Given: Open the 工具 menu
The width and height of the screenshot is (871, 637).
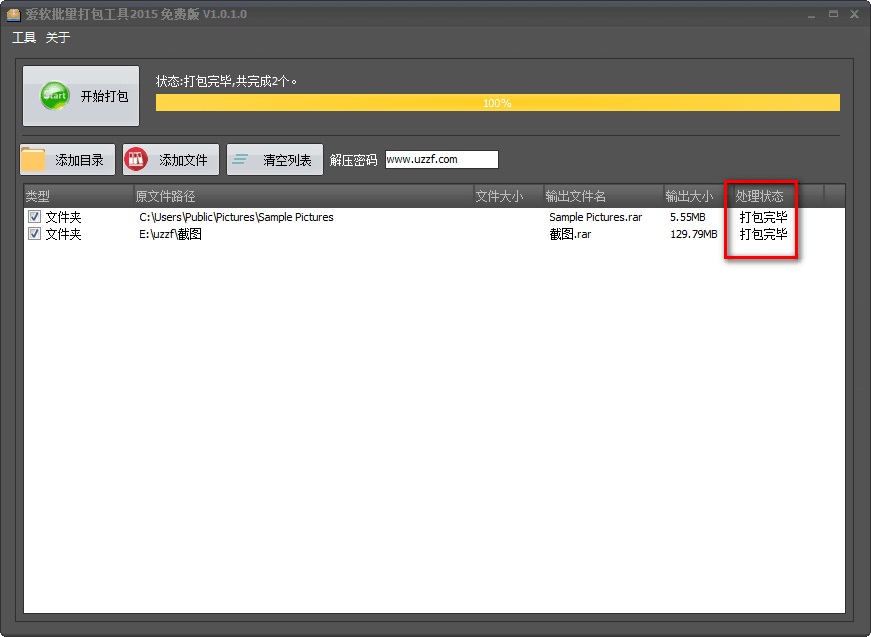Looking at the screenshot, I should tap(24, 38).
